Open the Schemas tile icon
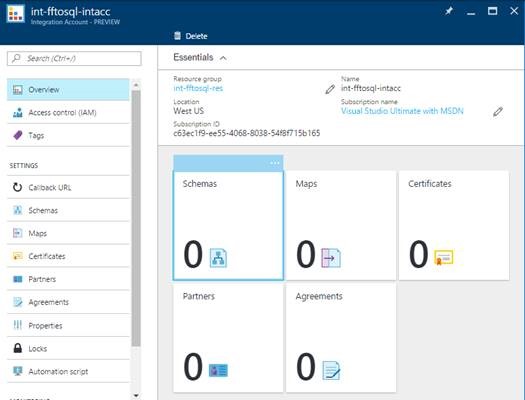This screenshot has width=525, height=400. (218, 257)
